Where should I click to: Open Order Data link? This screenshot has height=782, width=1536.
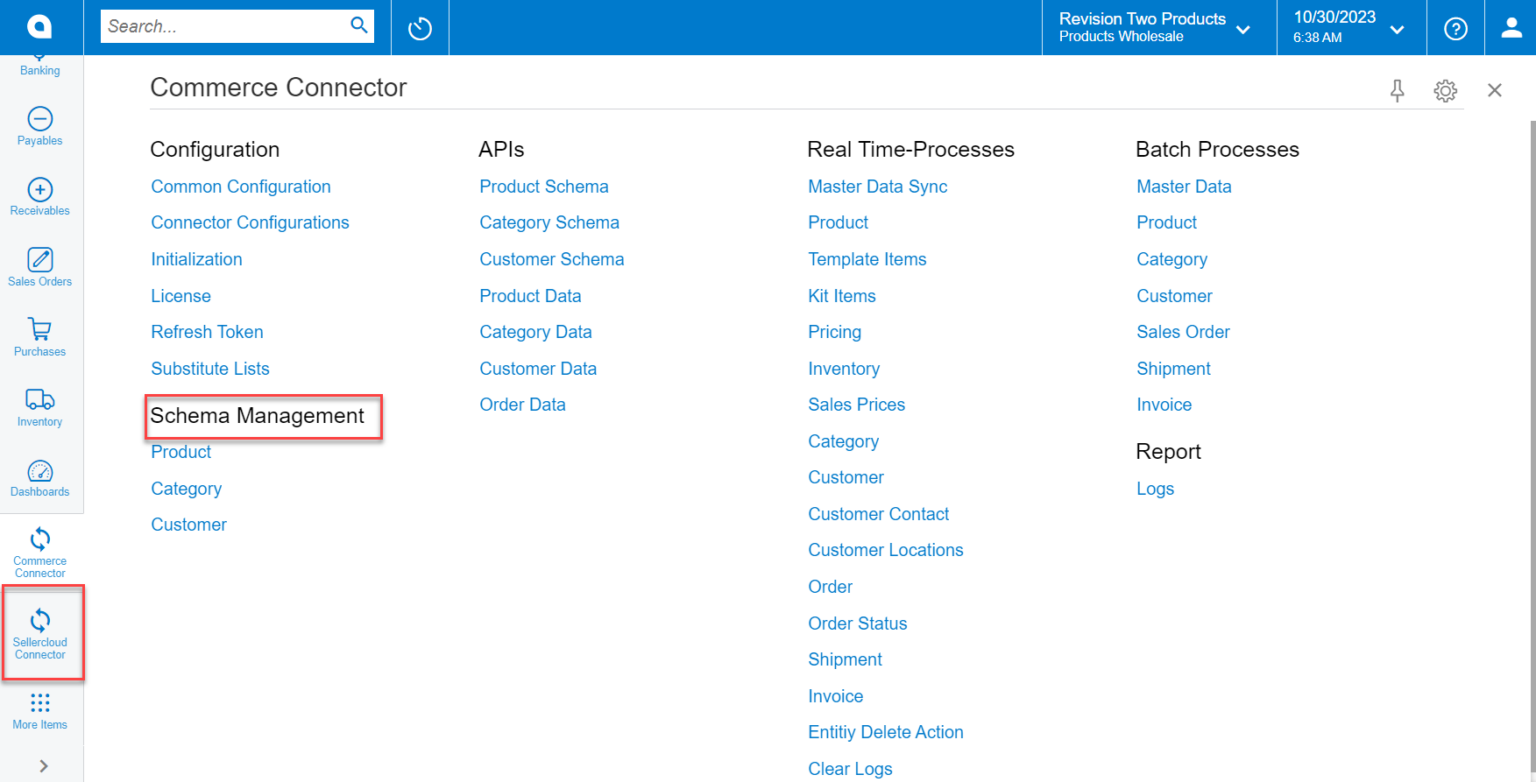pyautogui.click(x=523, y=405)
